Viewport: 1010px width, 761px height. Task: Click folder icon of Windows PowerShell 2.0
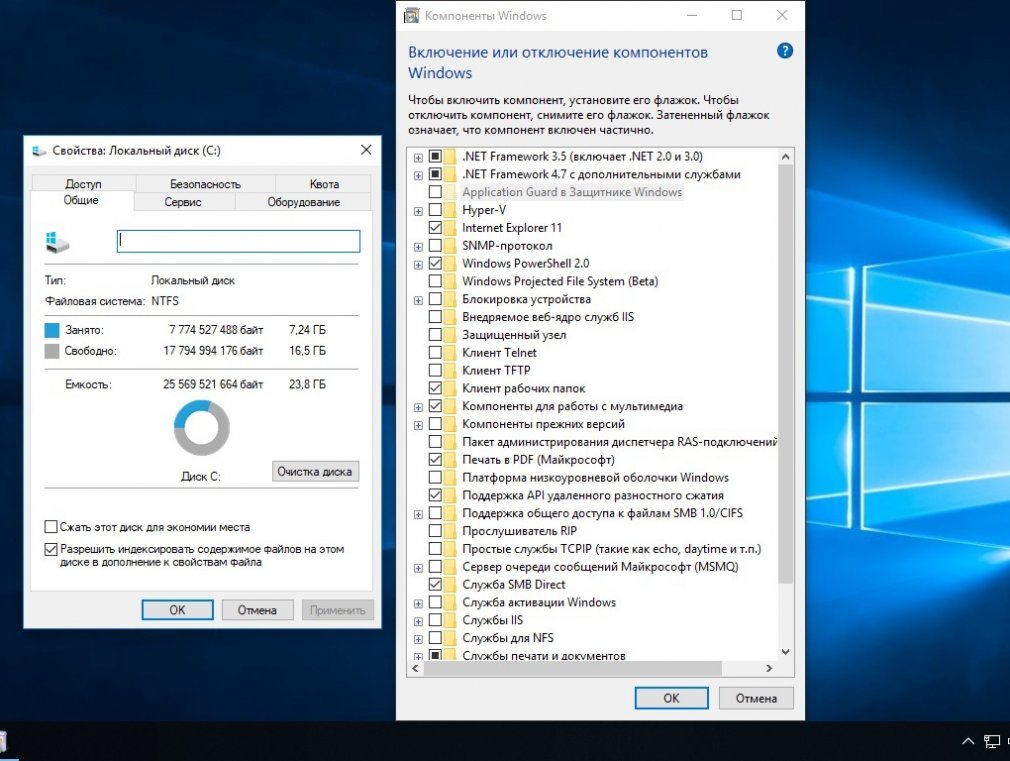tap(450, 264)
